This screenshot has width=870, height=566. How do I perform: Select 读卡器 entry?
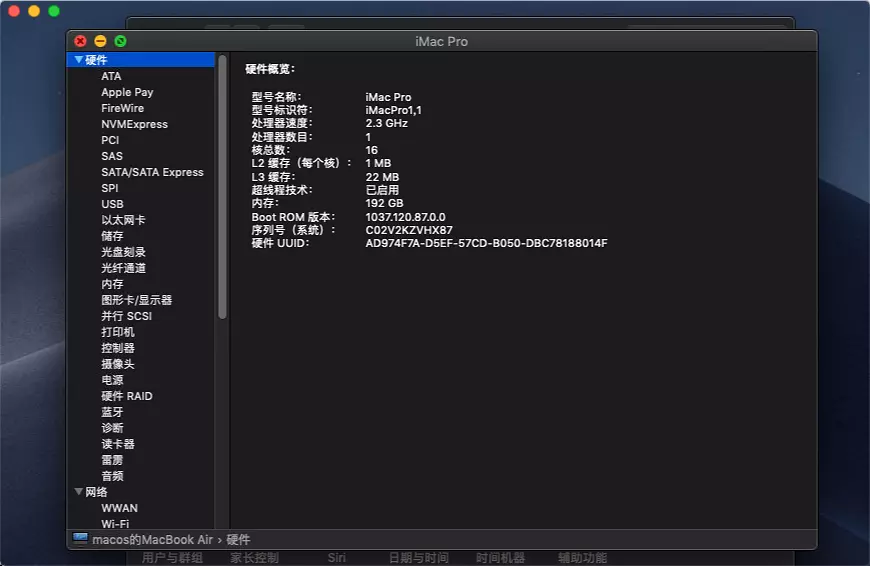coord(118,444)
